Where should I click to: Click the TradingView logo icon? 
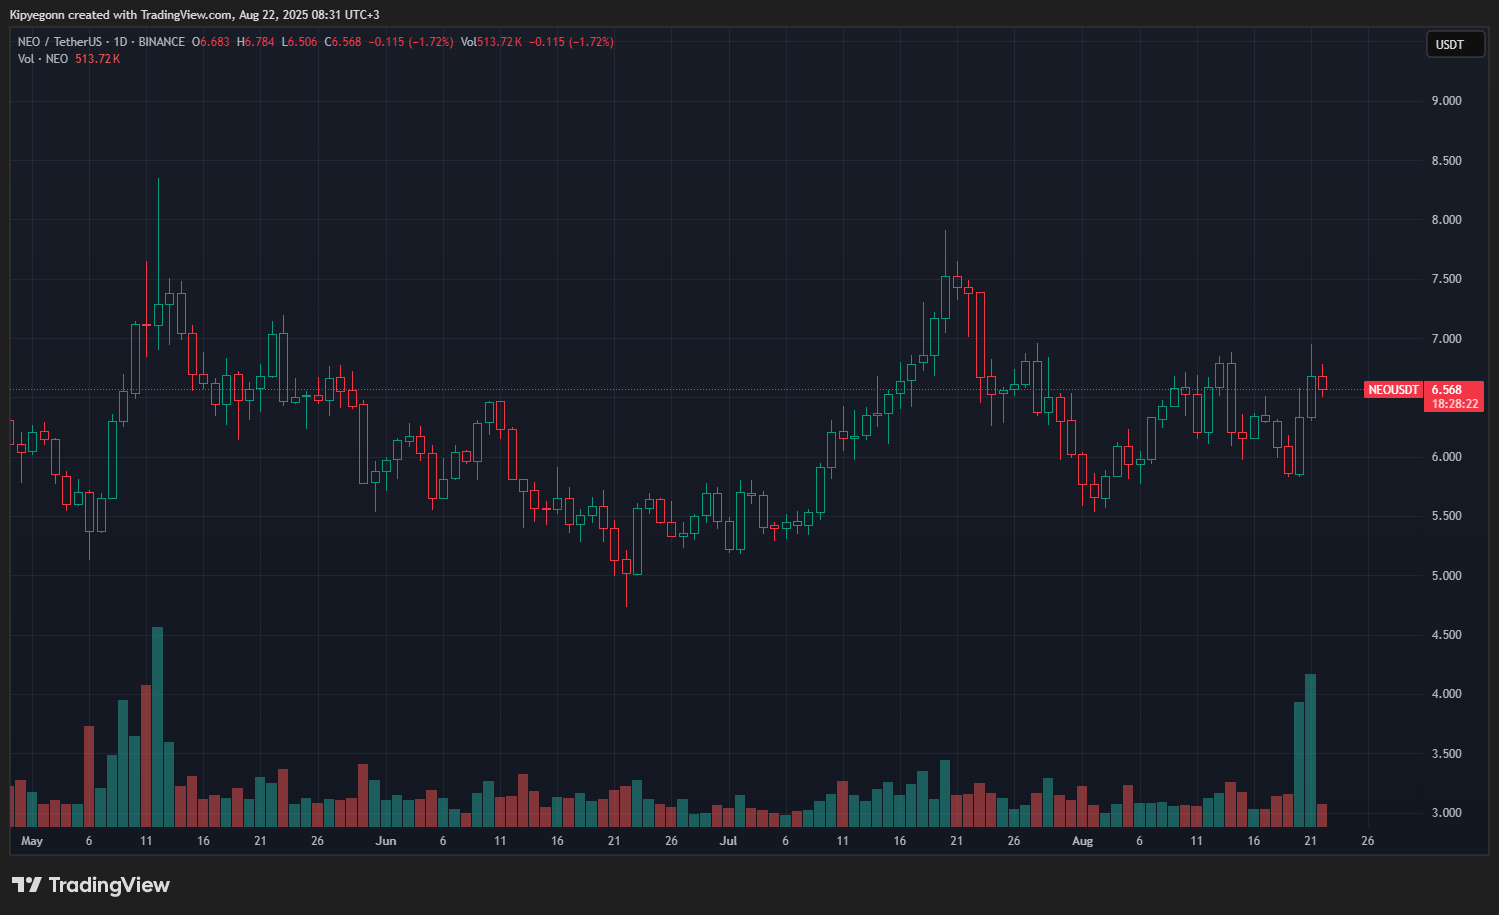27,885
